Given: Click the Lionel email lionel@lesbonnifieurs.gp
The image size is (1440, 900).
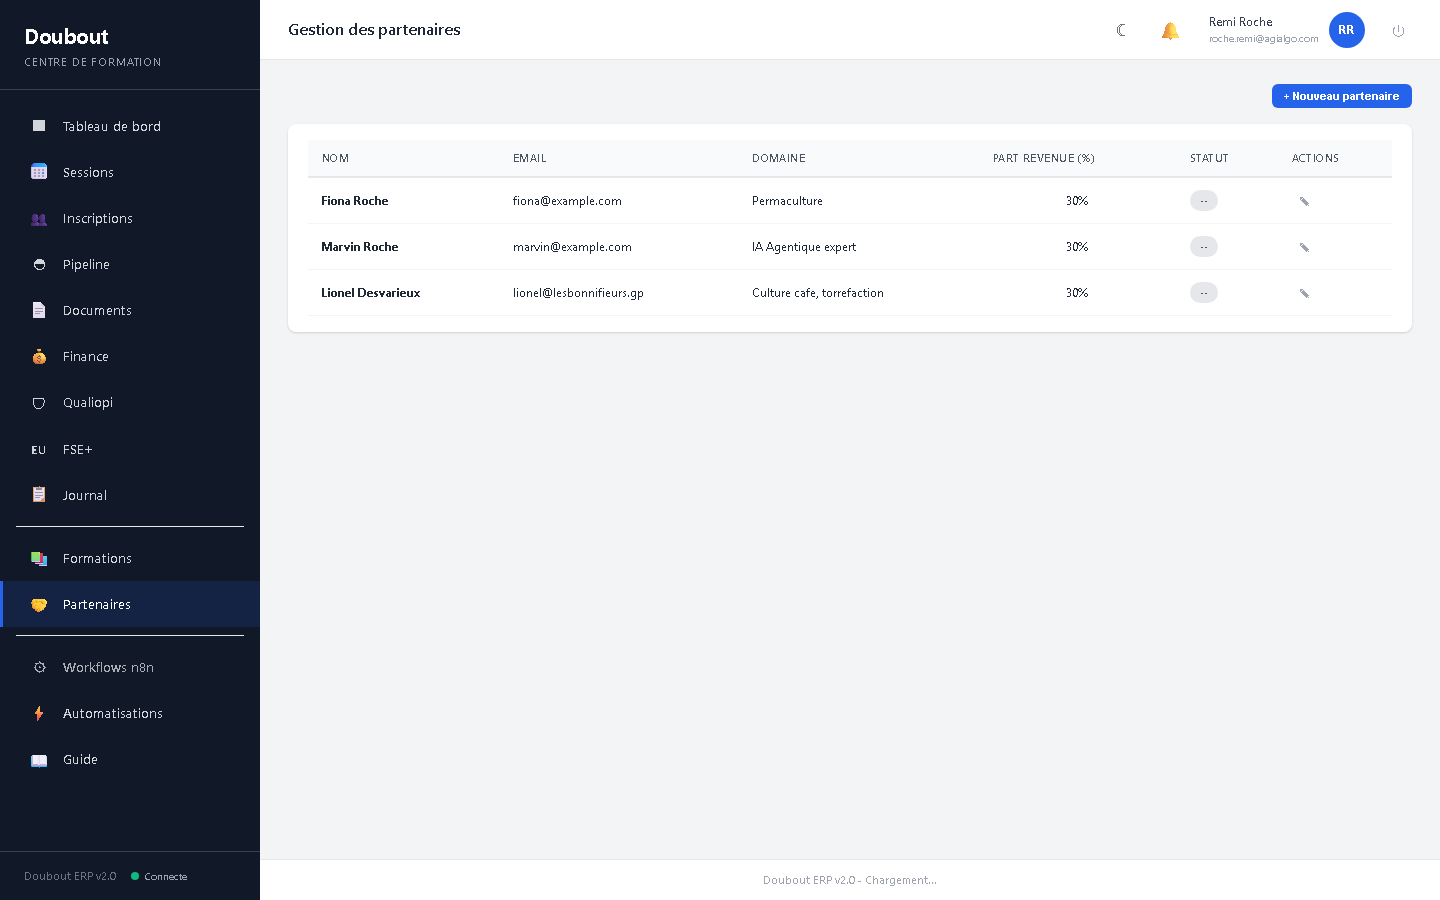Looking at the screenshot, I should click(x=578, y=293).
